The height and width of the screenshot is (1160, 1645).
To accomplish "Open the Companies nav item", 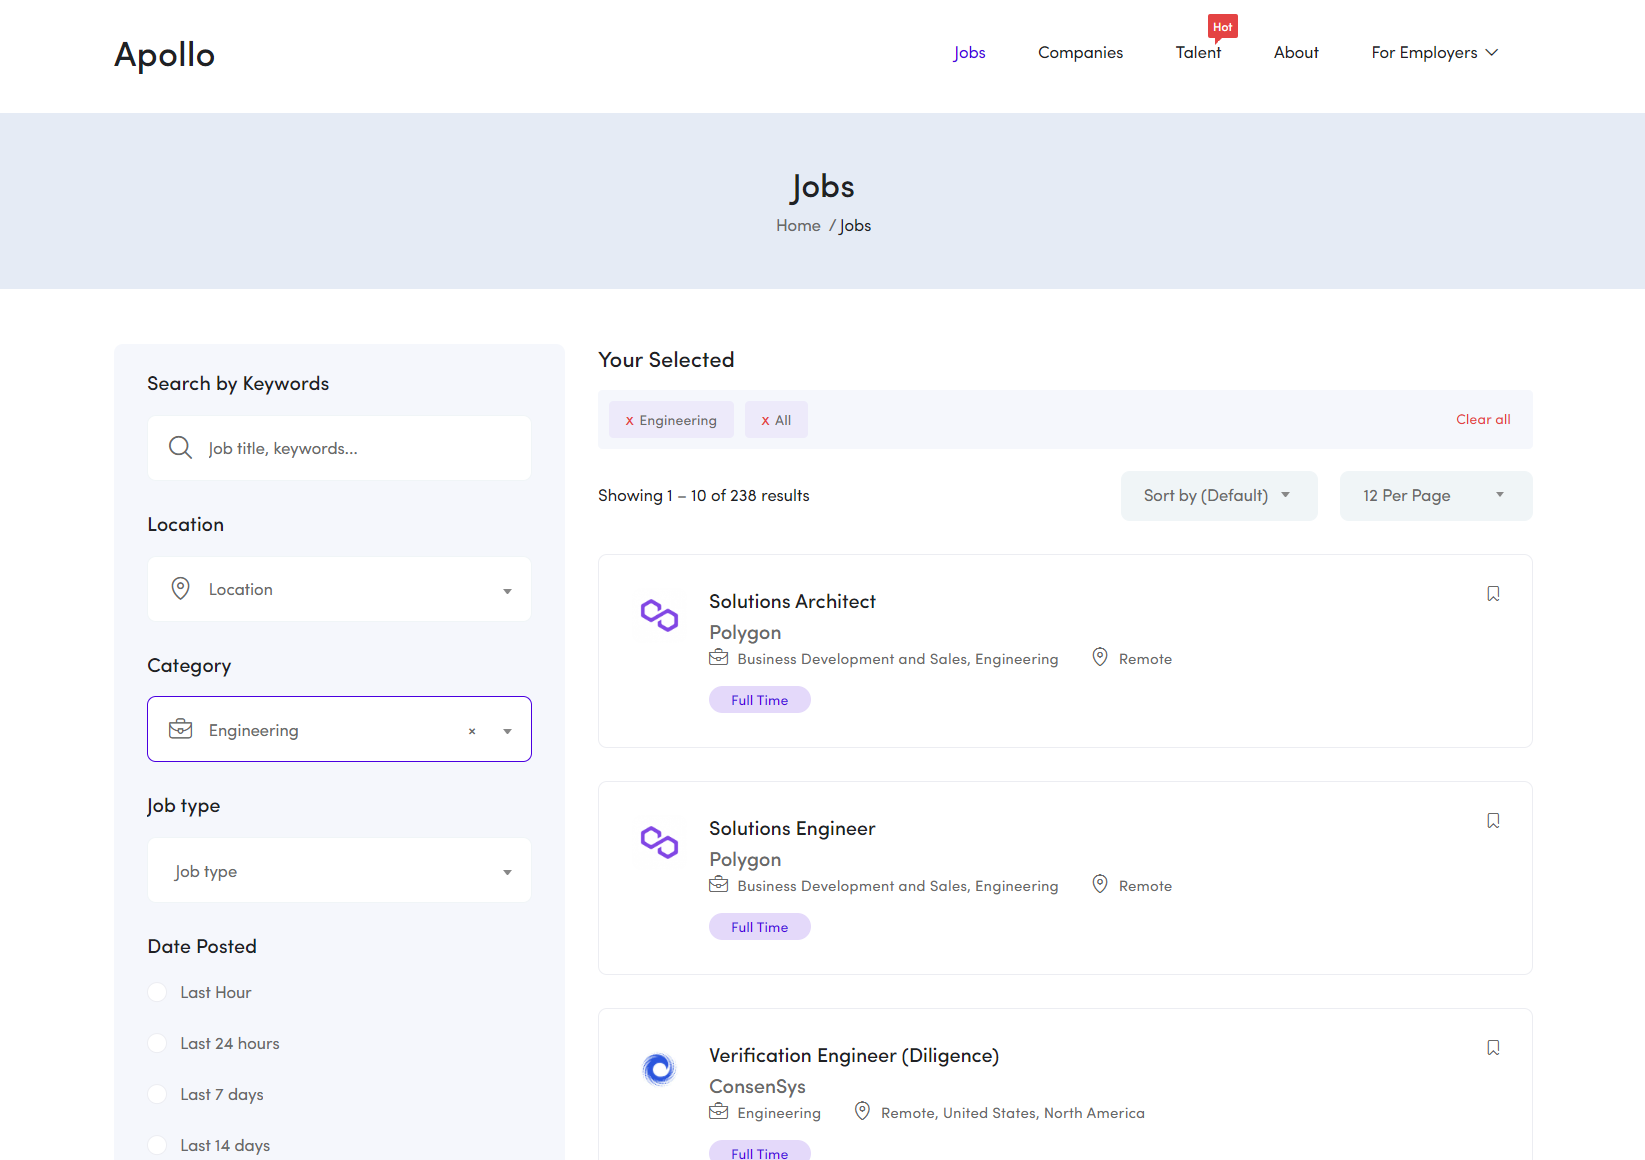I will pyautogui.click(x=1080, y=53).
